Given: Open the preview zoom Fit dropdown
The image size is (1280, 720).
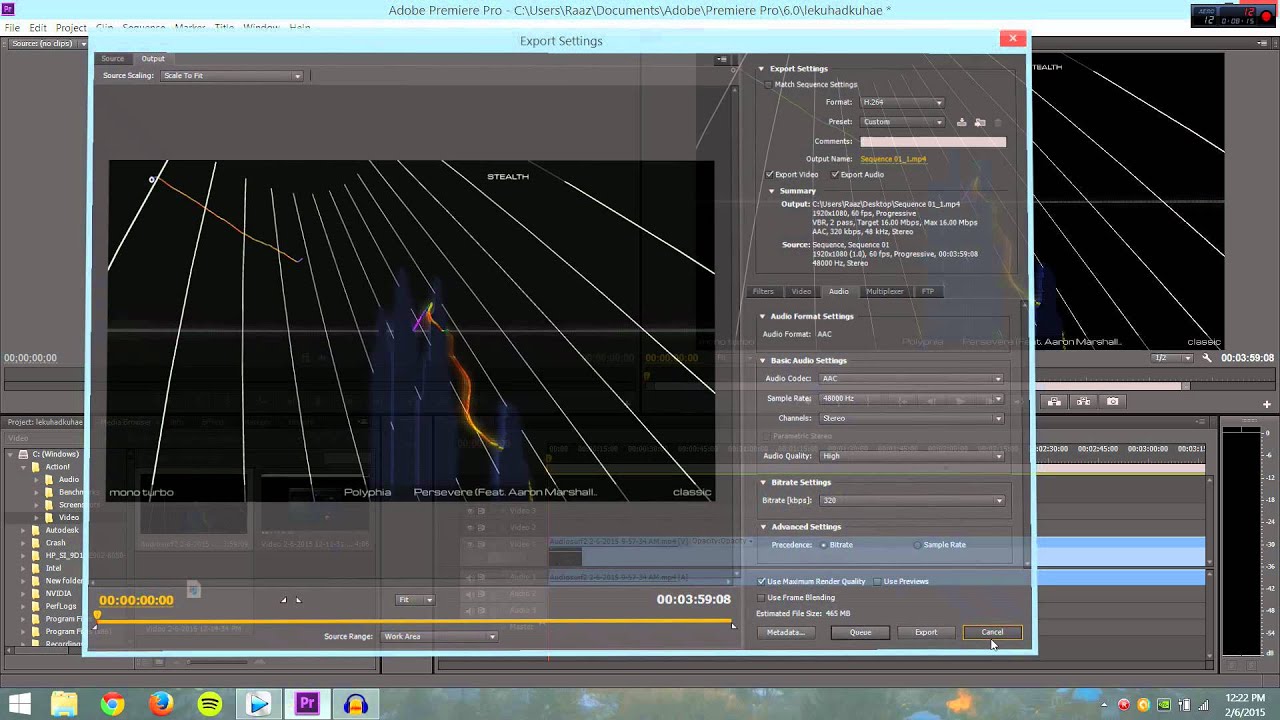Looking at the screenshot, I should pyautogui.click(x=415, y=600).
